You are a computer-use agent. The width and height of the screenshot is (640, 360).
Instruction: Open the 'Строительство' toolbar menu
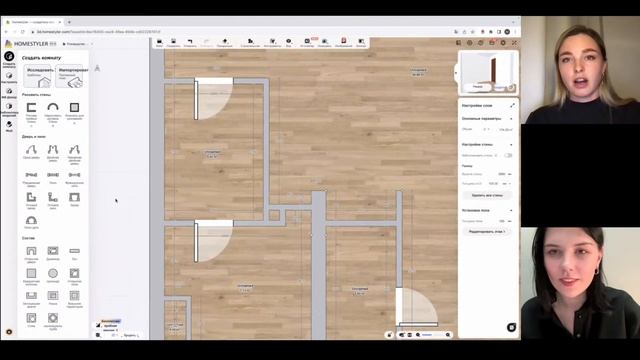pos(250,42)
